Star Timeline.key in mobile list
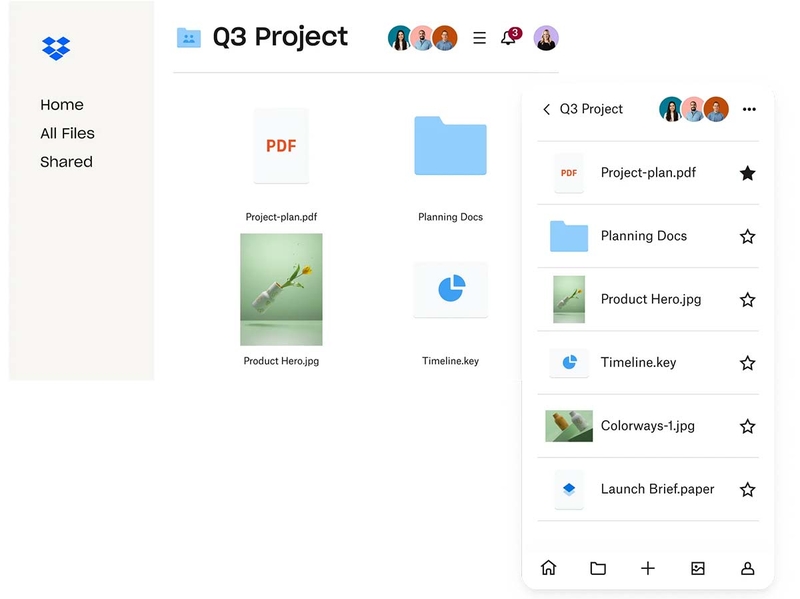Image resolution: width=800 pixels, height=599 pixels. point(747,363)
